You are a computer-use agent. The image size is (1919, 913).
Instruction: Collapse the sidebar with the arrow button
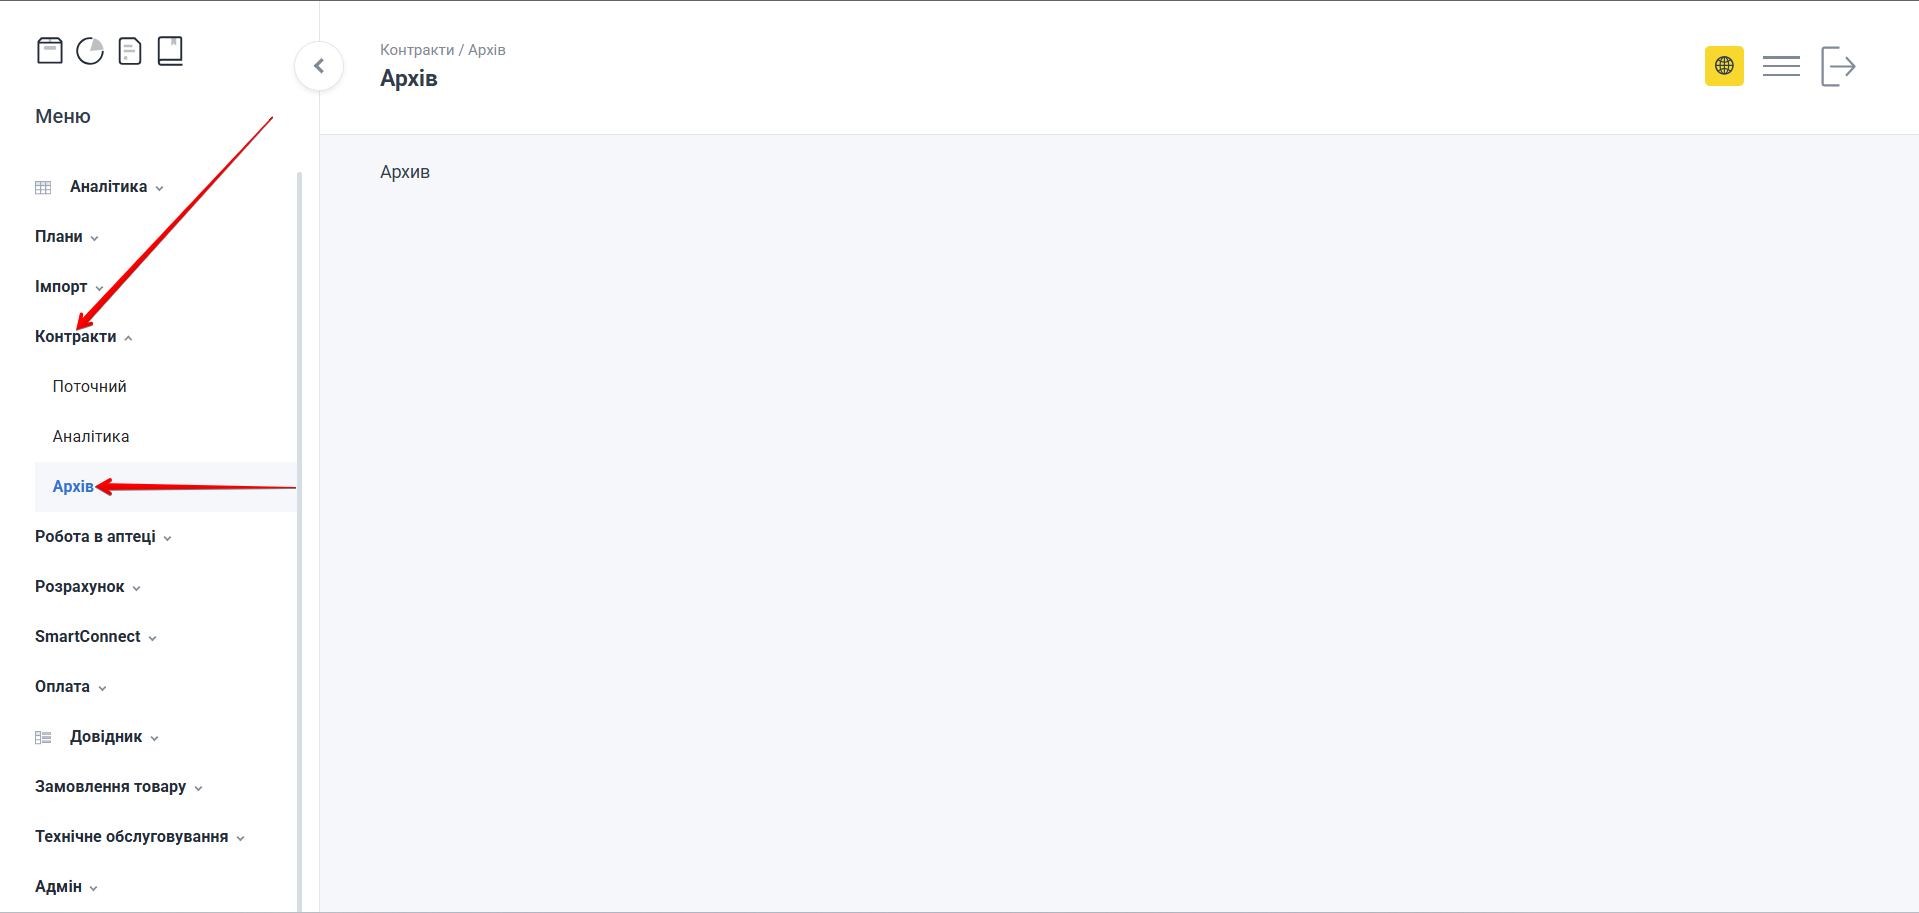[x=319, y=66]
